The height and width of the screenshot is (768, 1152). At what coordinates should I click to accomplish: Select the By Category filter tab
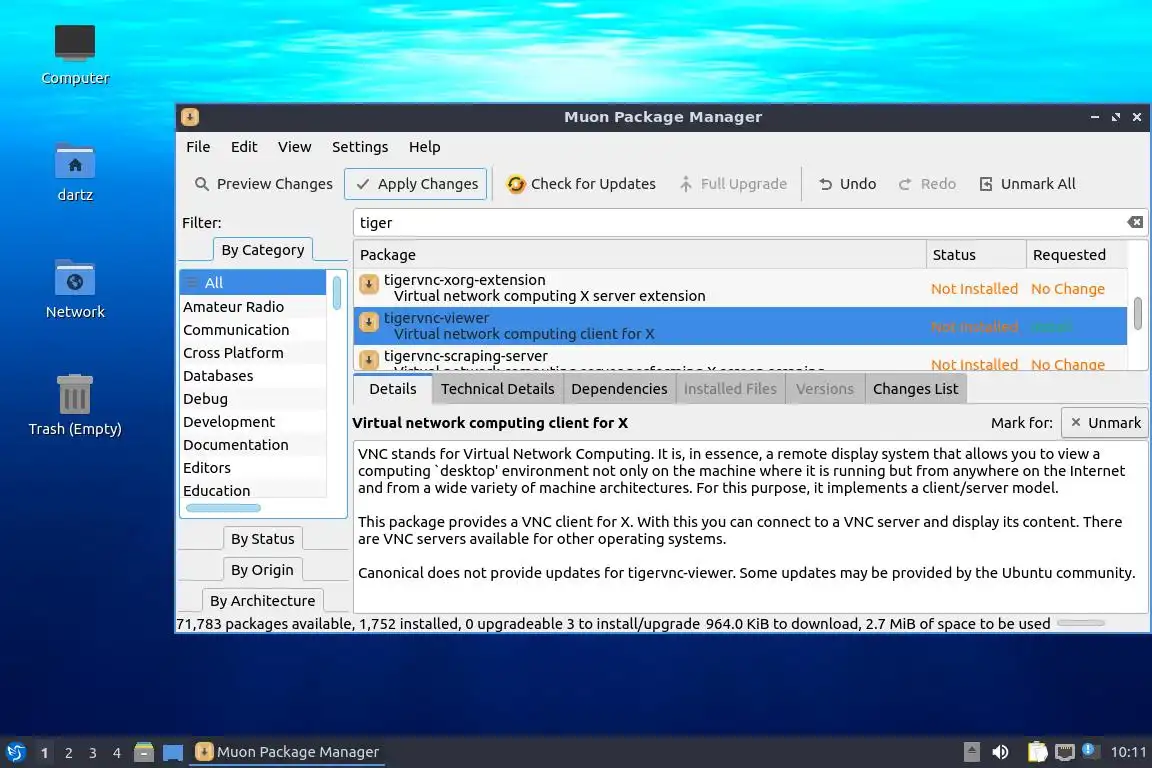(263, 250)
